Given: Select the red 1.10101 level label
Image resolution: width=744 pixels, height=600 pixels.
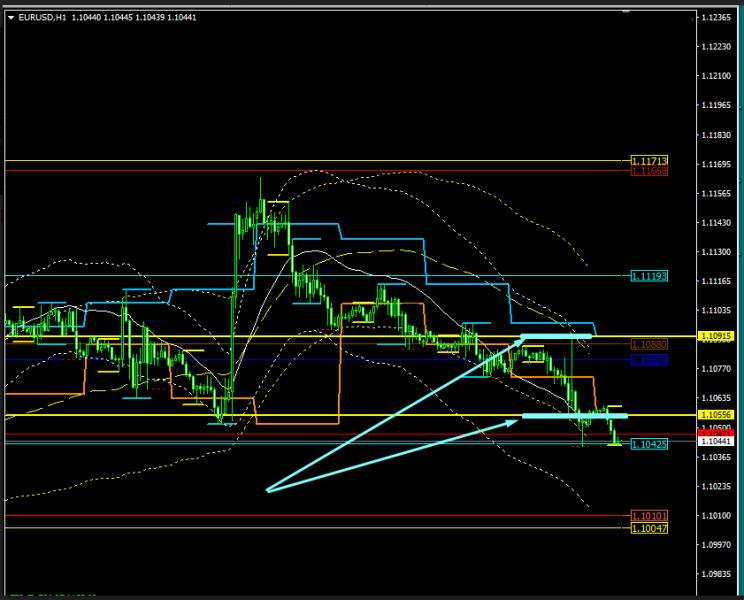Looking at the screenshot, I should [649, 516].
